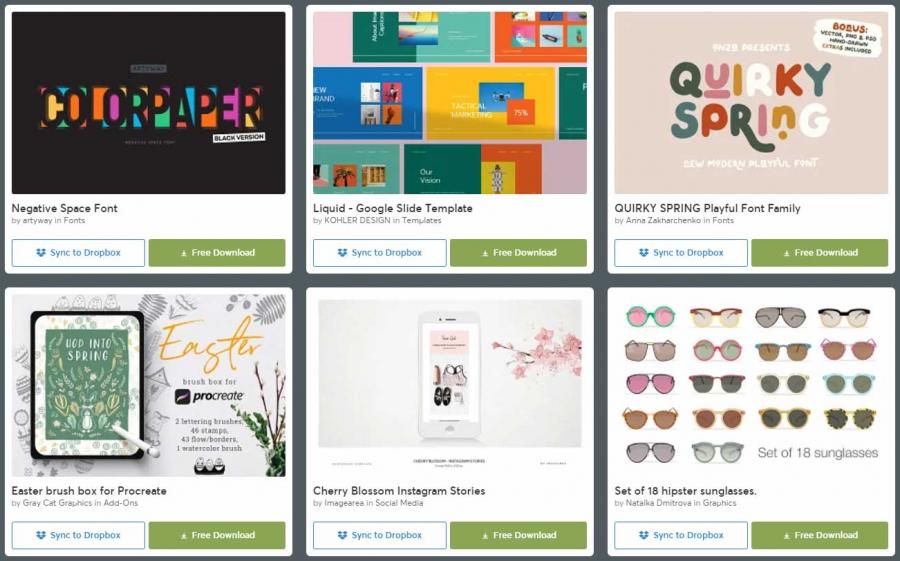Sync Cherry Blossom Instagram Stories to Dropbox
The image size is (900, 561).
(379, 535)
